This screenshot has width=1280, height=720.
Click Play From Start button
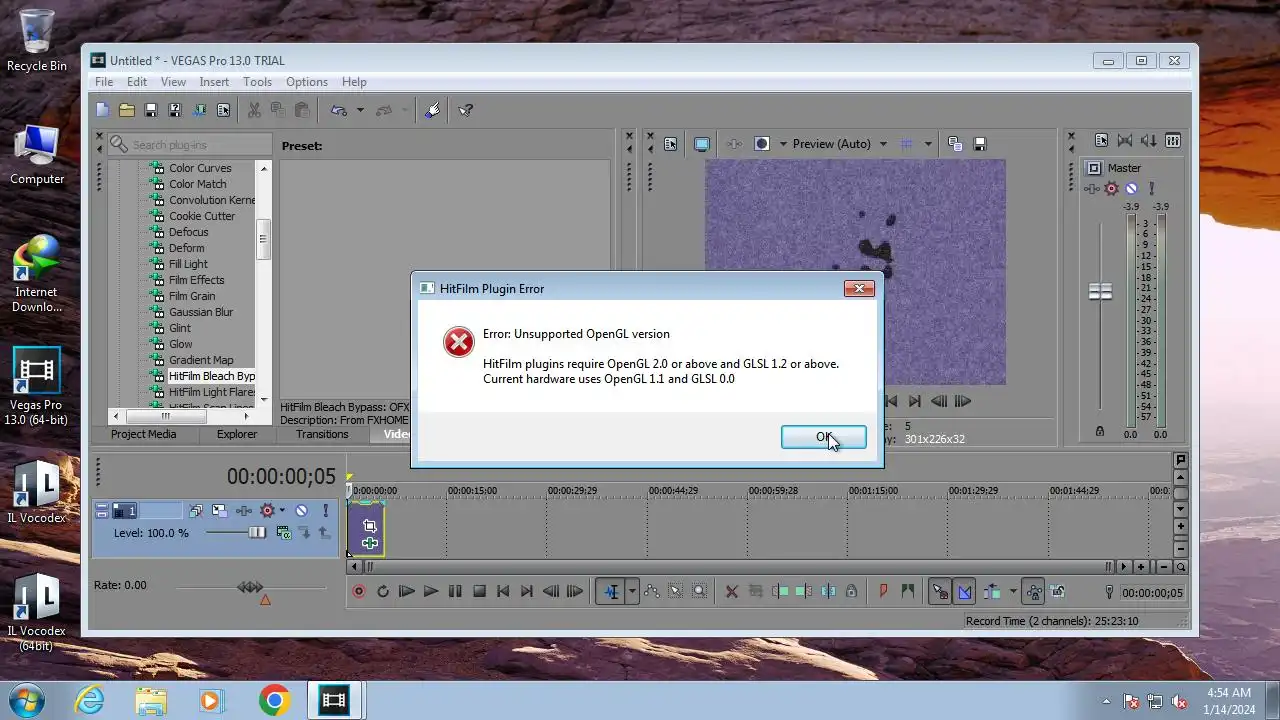pos(407,592)
